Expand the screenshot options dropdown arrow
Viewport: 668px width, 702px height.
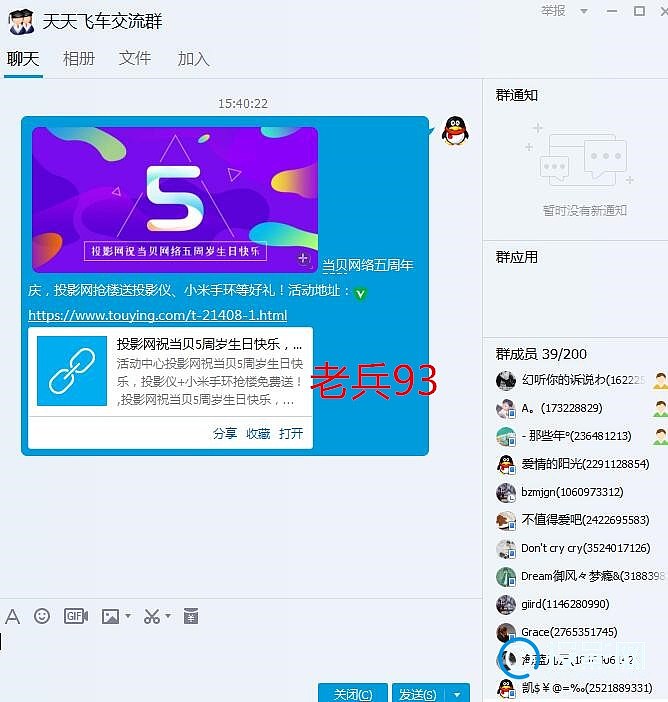tap(168, 616)
